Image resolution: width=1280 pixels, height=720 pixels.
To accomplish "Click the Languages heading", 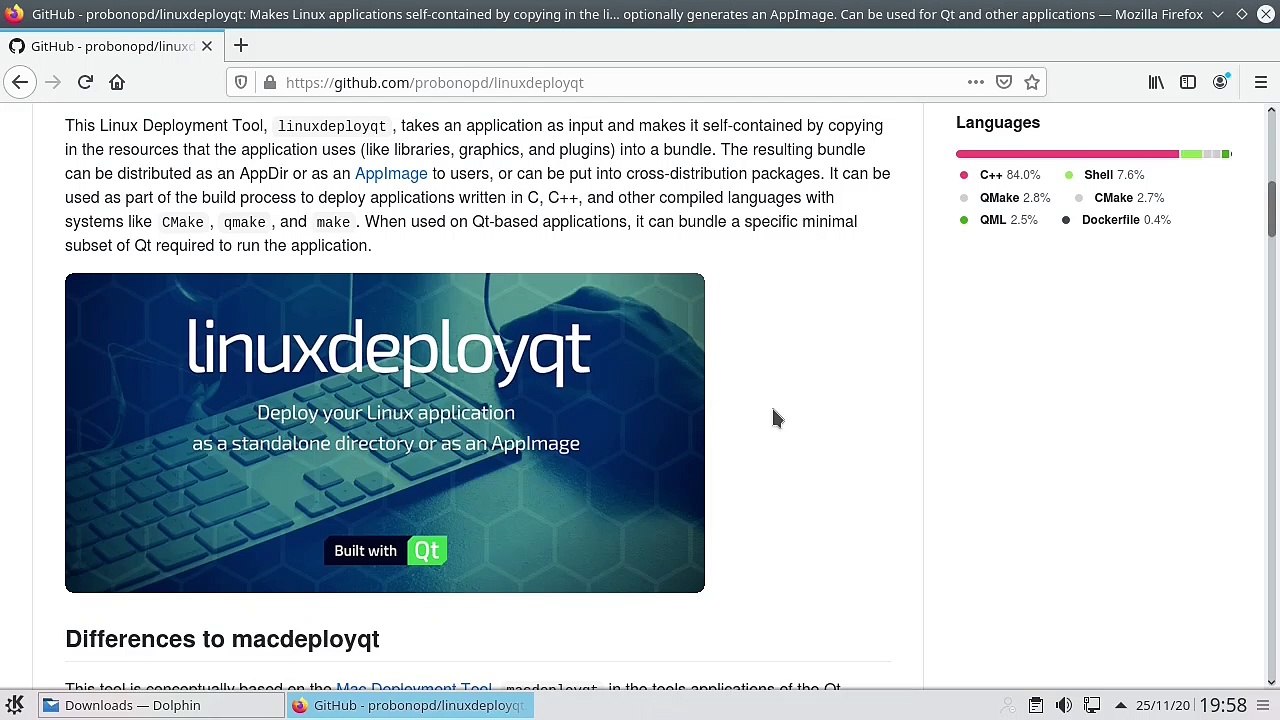I will pos(998,122).
